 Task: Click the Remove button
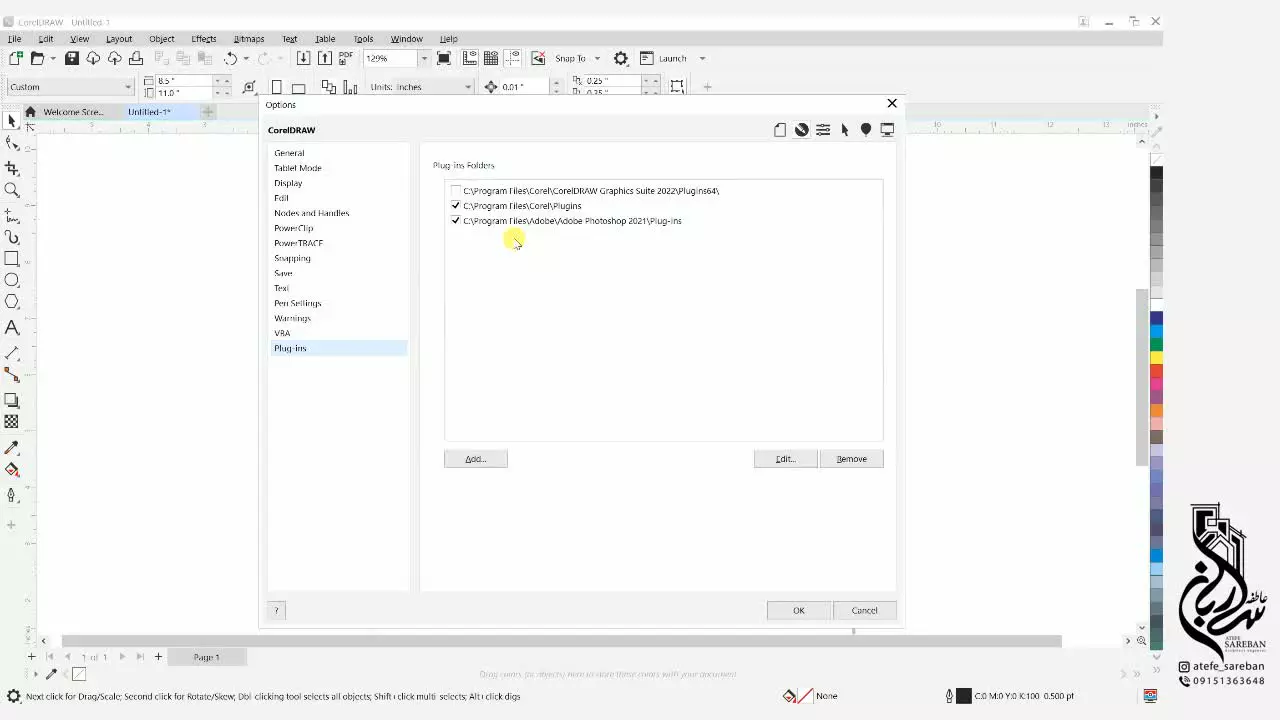tap(852, 459)
